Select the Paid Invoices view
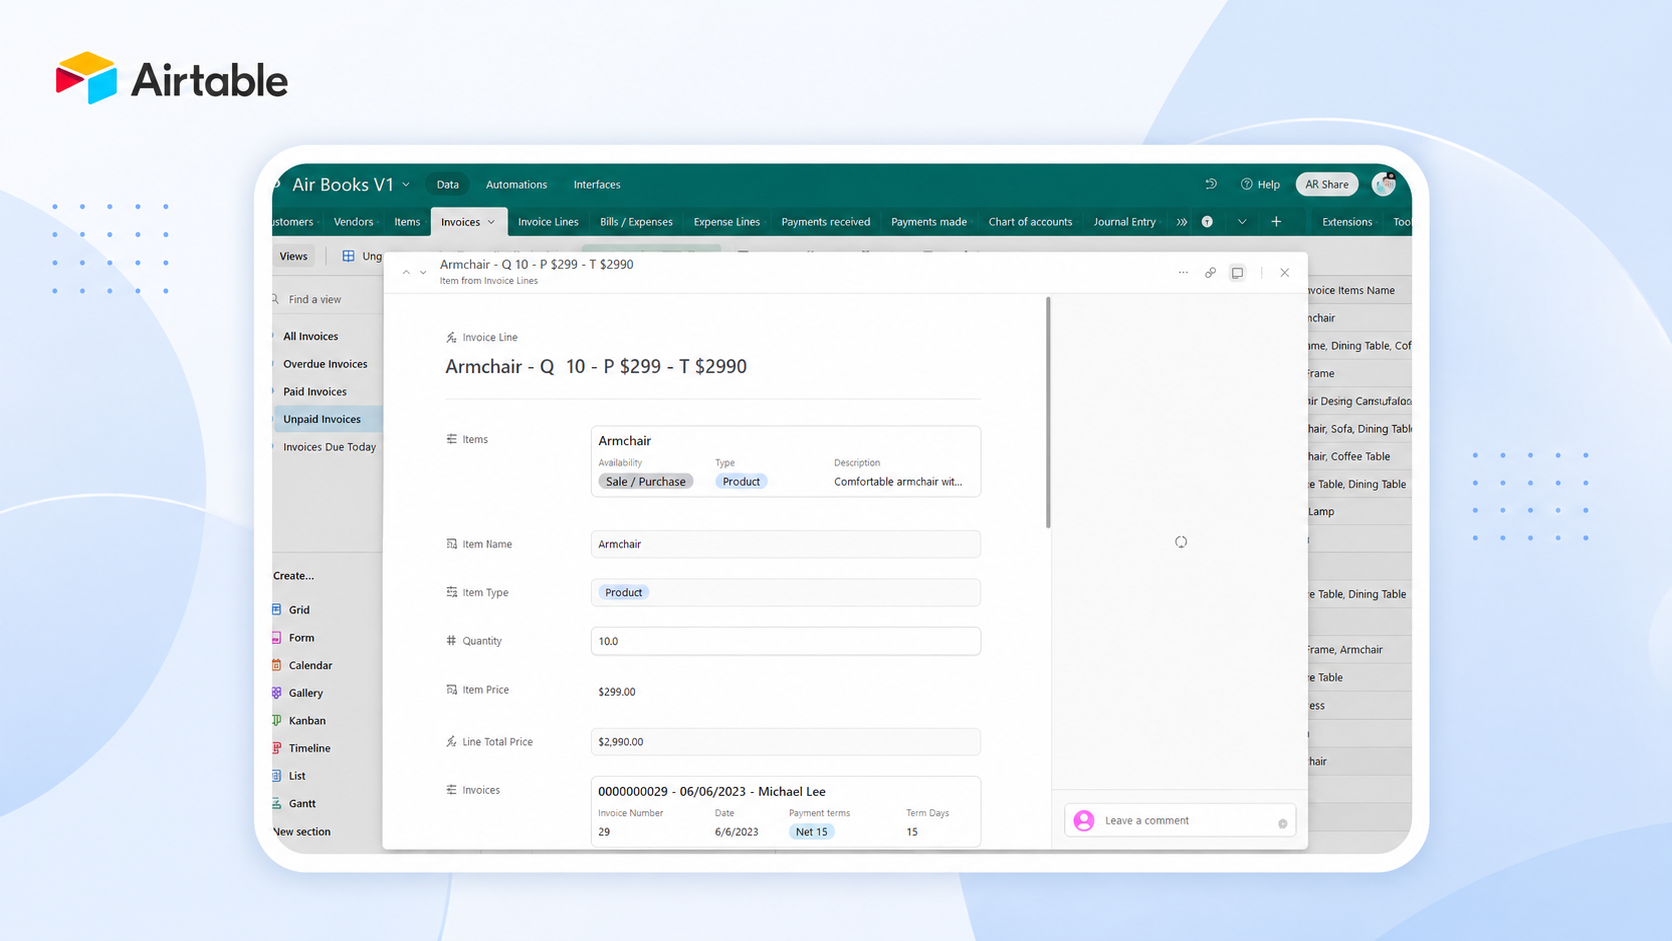Screen dimensions: 1672x941 (x=315, y=392)
